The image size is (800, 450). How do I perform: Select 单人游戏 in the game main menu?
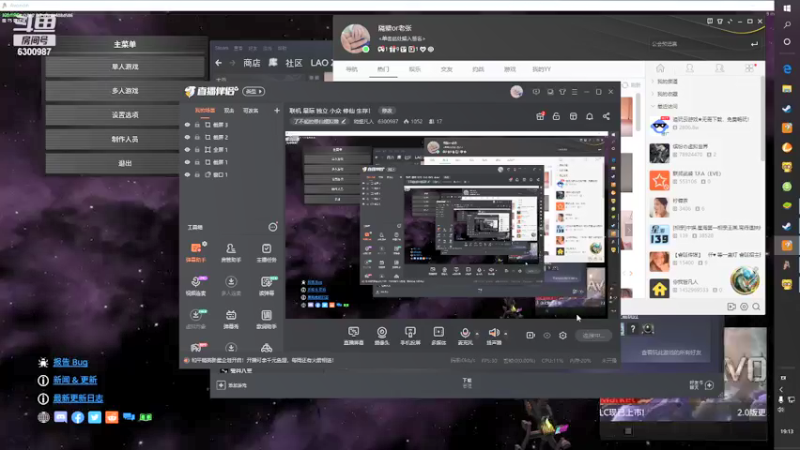(x=125, y=66)
